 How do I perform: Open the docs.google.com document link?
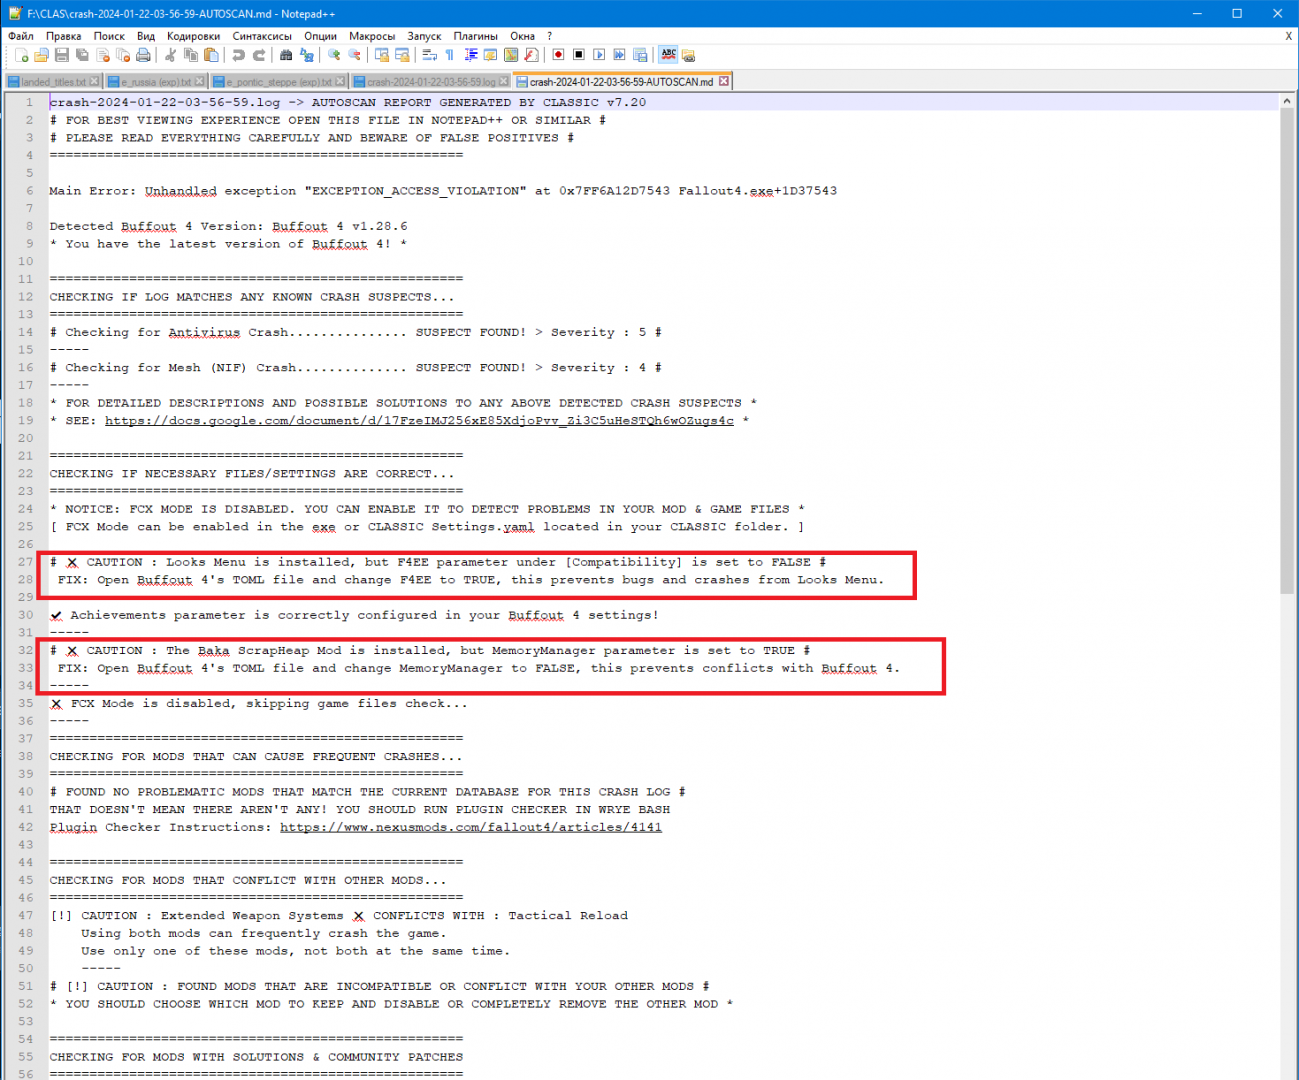[419, 421]
